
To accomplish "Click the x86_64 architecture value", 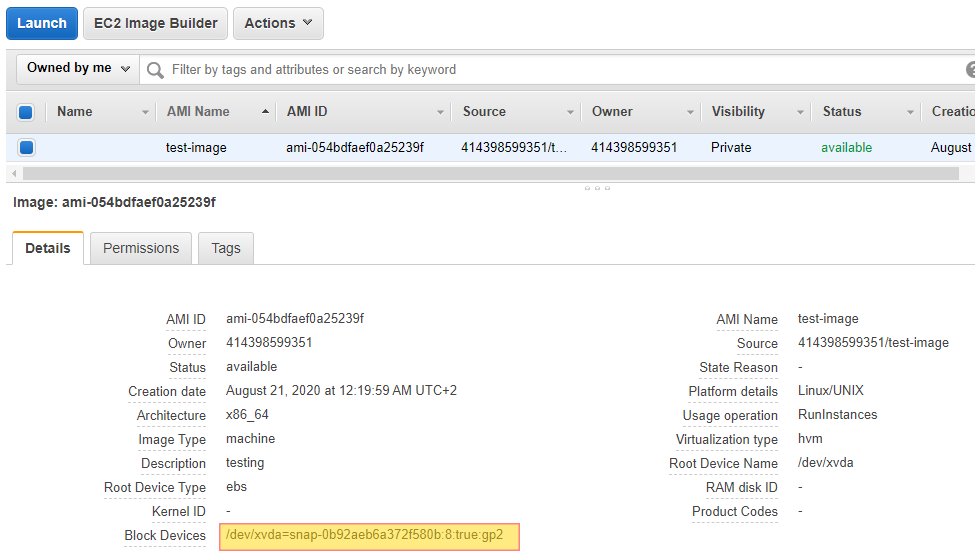I will pyautogui.click(x=247, y=415).
